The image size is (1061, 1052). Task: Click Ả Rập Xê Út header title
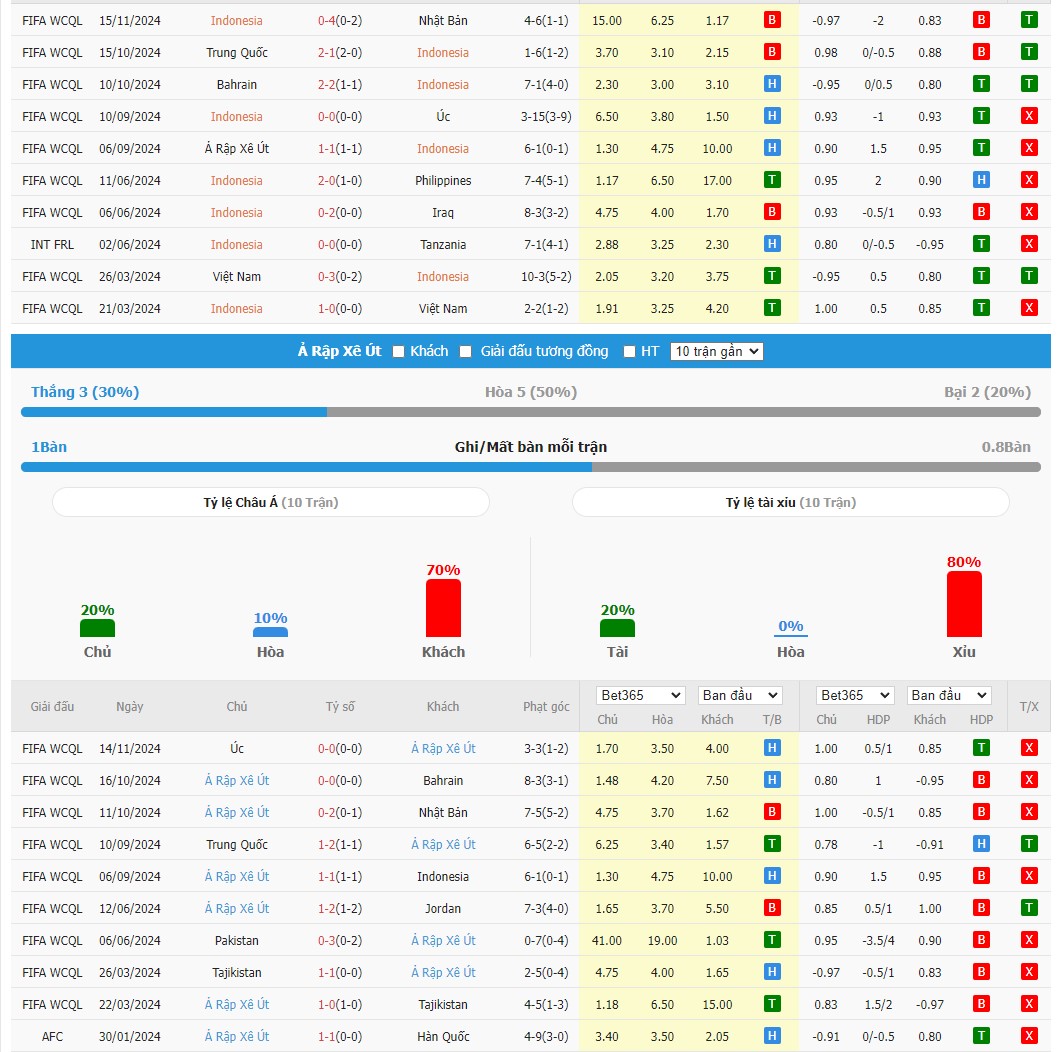point(339,351)
